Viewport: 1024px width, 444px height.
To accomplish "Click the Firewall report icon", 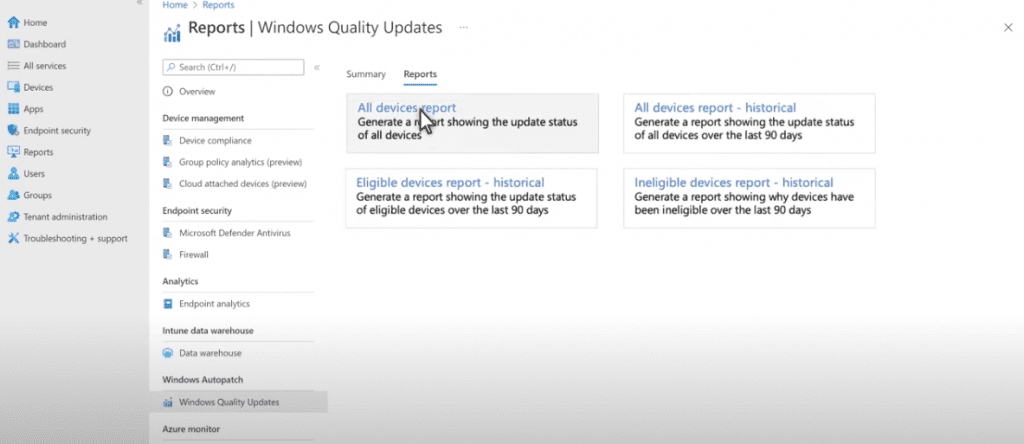I will click(168, 255).
